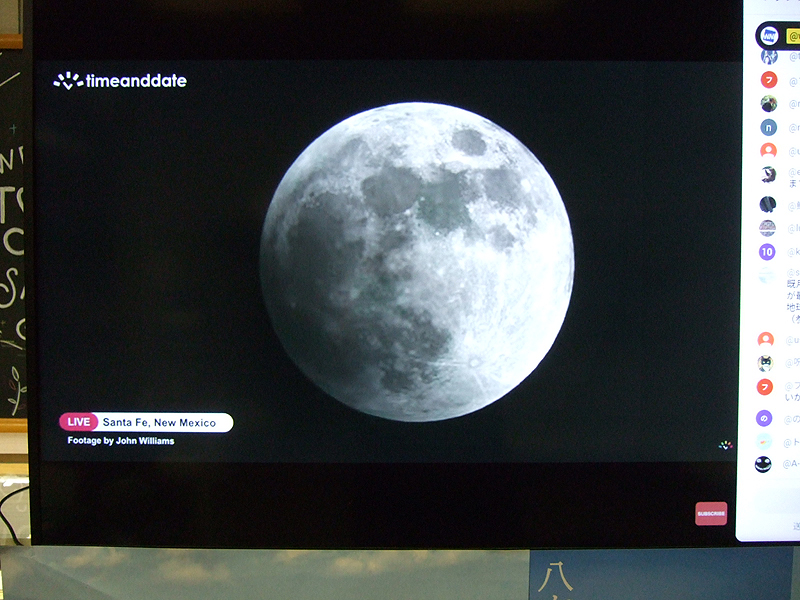Click the gray 'n' chat avatar
This screenshot has height=600, width=800.
pos(768,127)
